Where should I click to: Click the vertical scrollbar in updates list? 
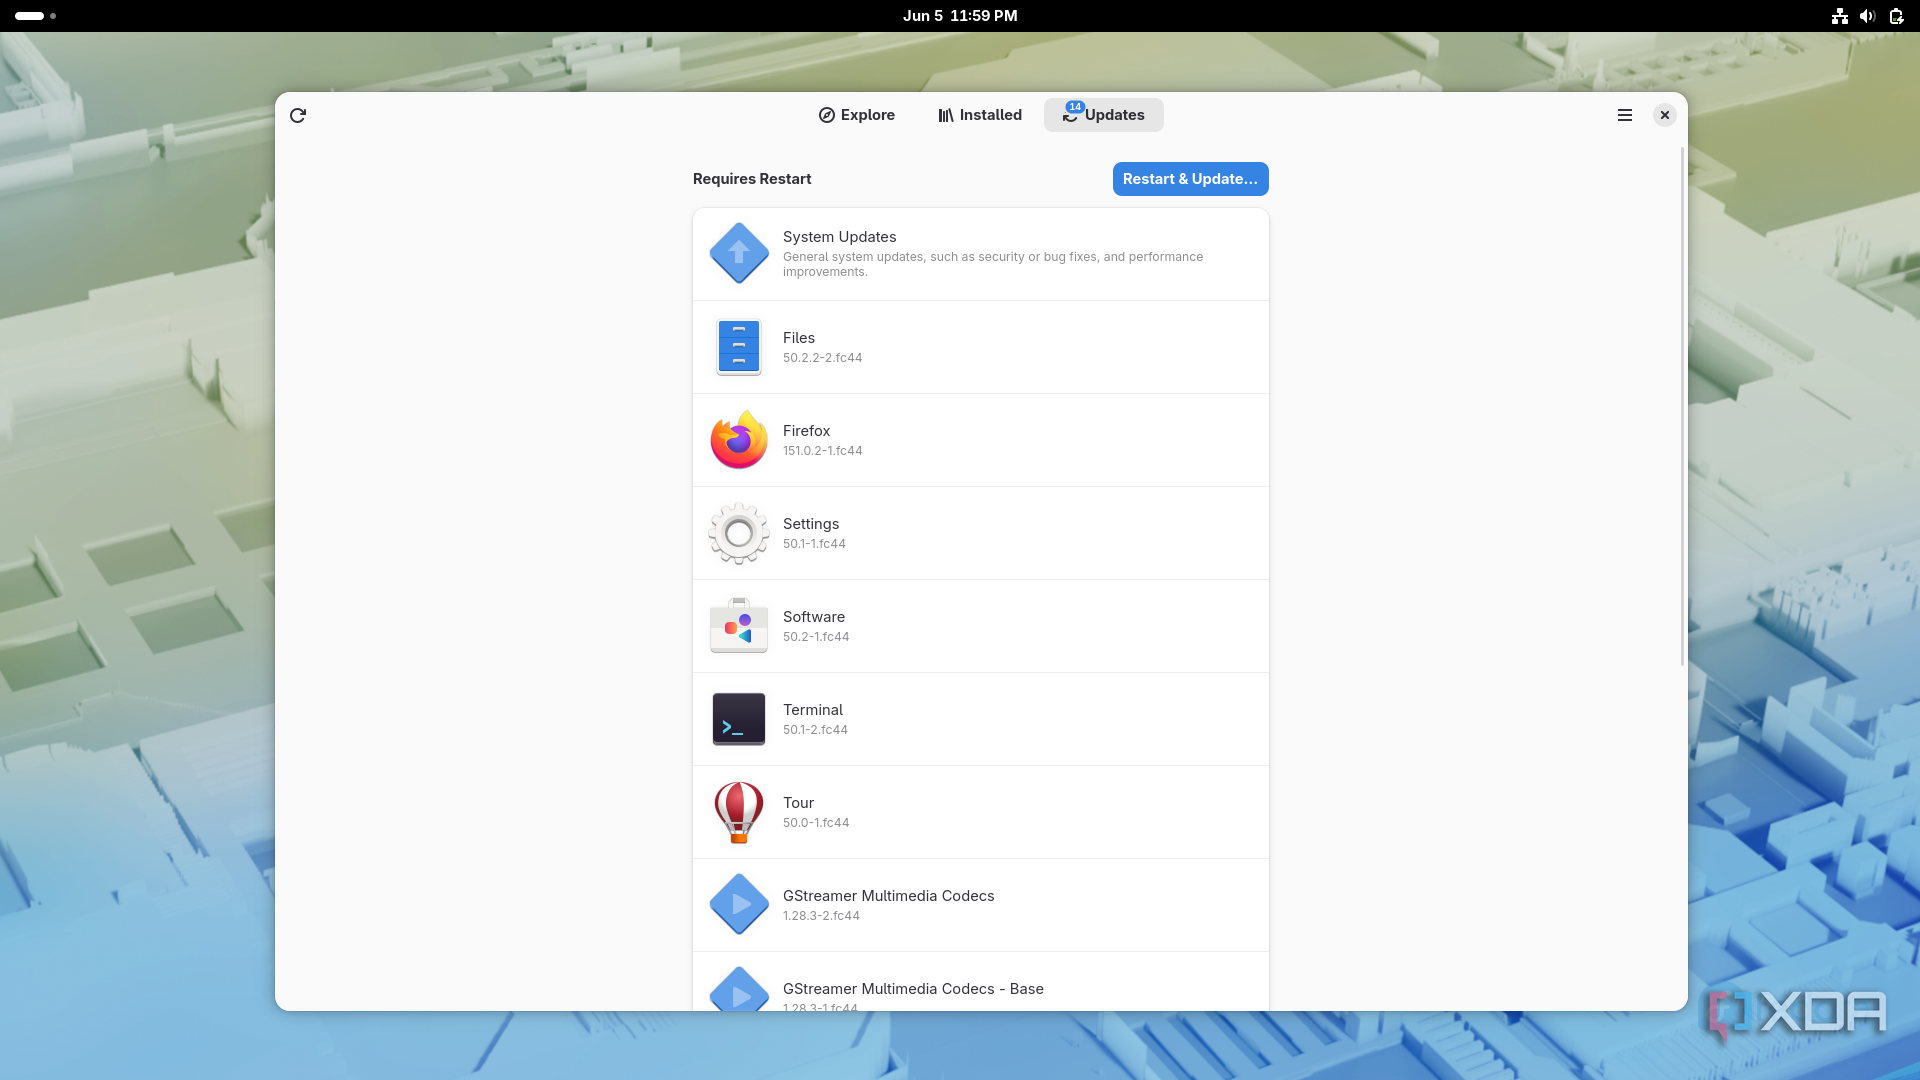(1682, 406)
